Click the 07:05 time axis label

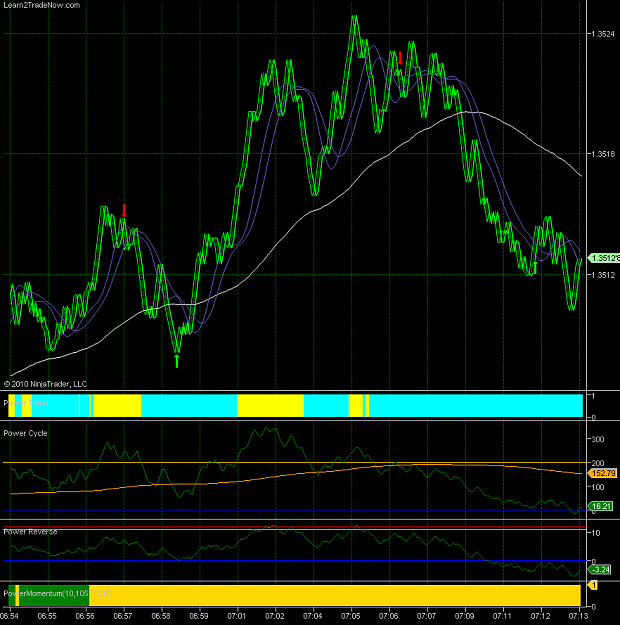coord(350,616)
